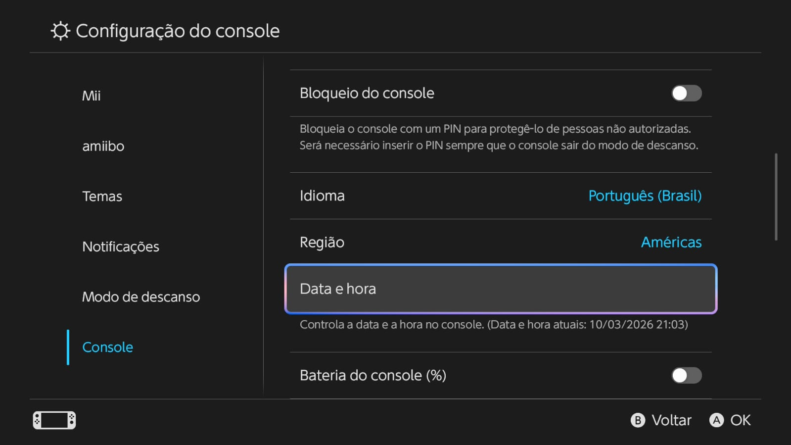Viewport: 791px width, 445px height.
Task: Select Mii in the sidebar
Action: (x=92, y=96)
